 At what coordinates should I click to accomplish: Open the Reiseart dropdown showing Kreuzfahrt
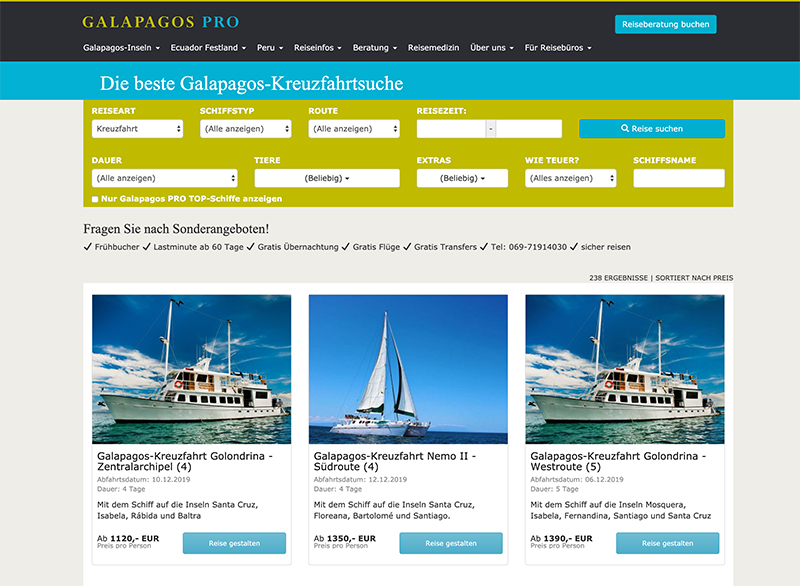[137, 128]
